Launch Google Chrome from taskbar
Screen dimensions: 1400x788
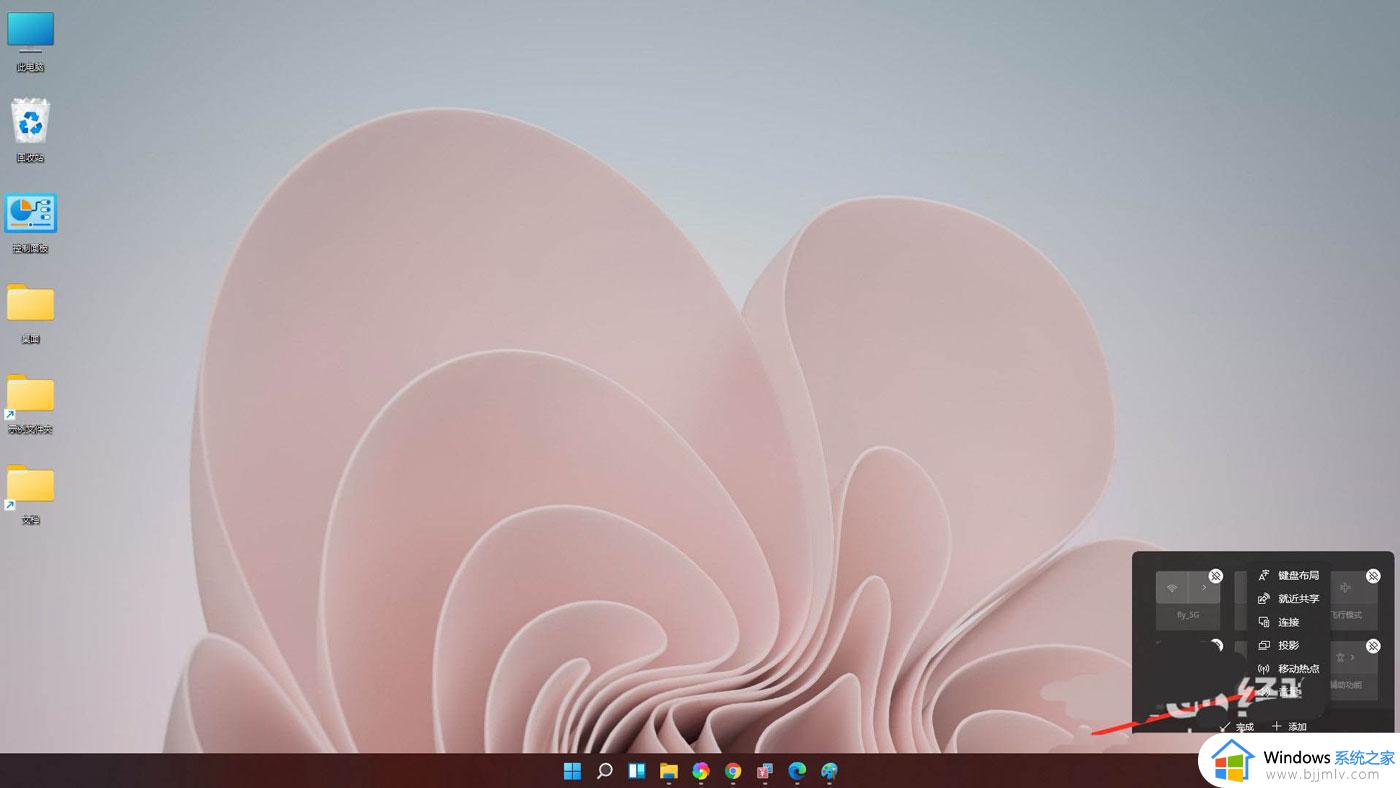[x=733, y=771]
